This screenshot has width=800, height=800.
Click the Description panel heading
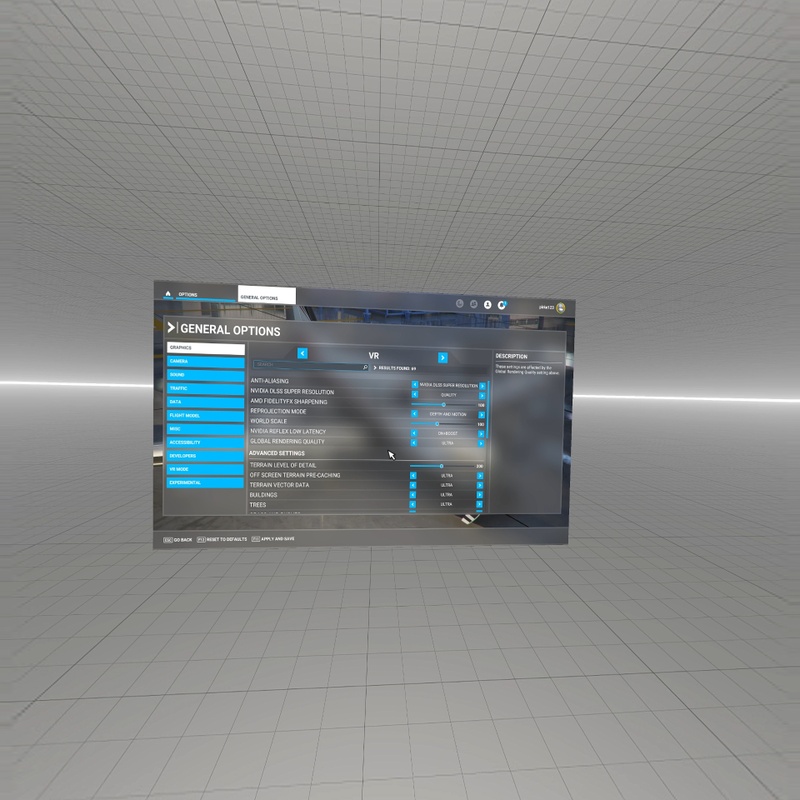[511, 356]
